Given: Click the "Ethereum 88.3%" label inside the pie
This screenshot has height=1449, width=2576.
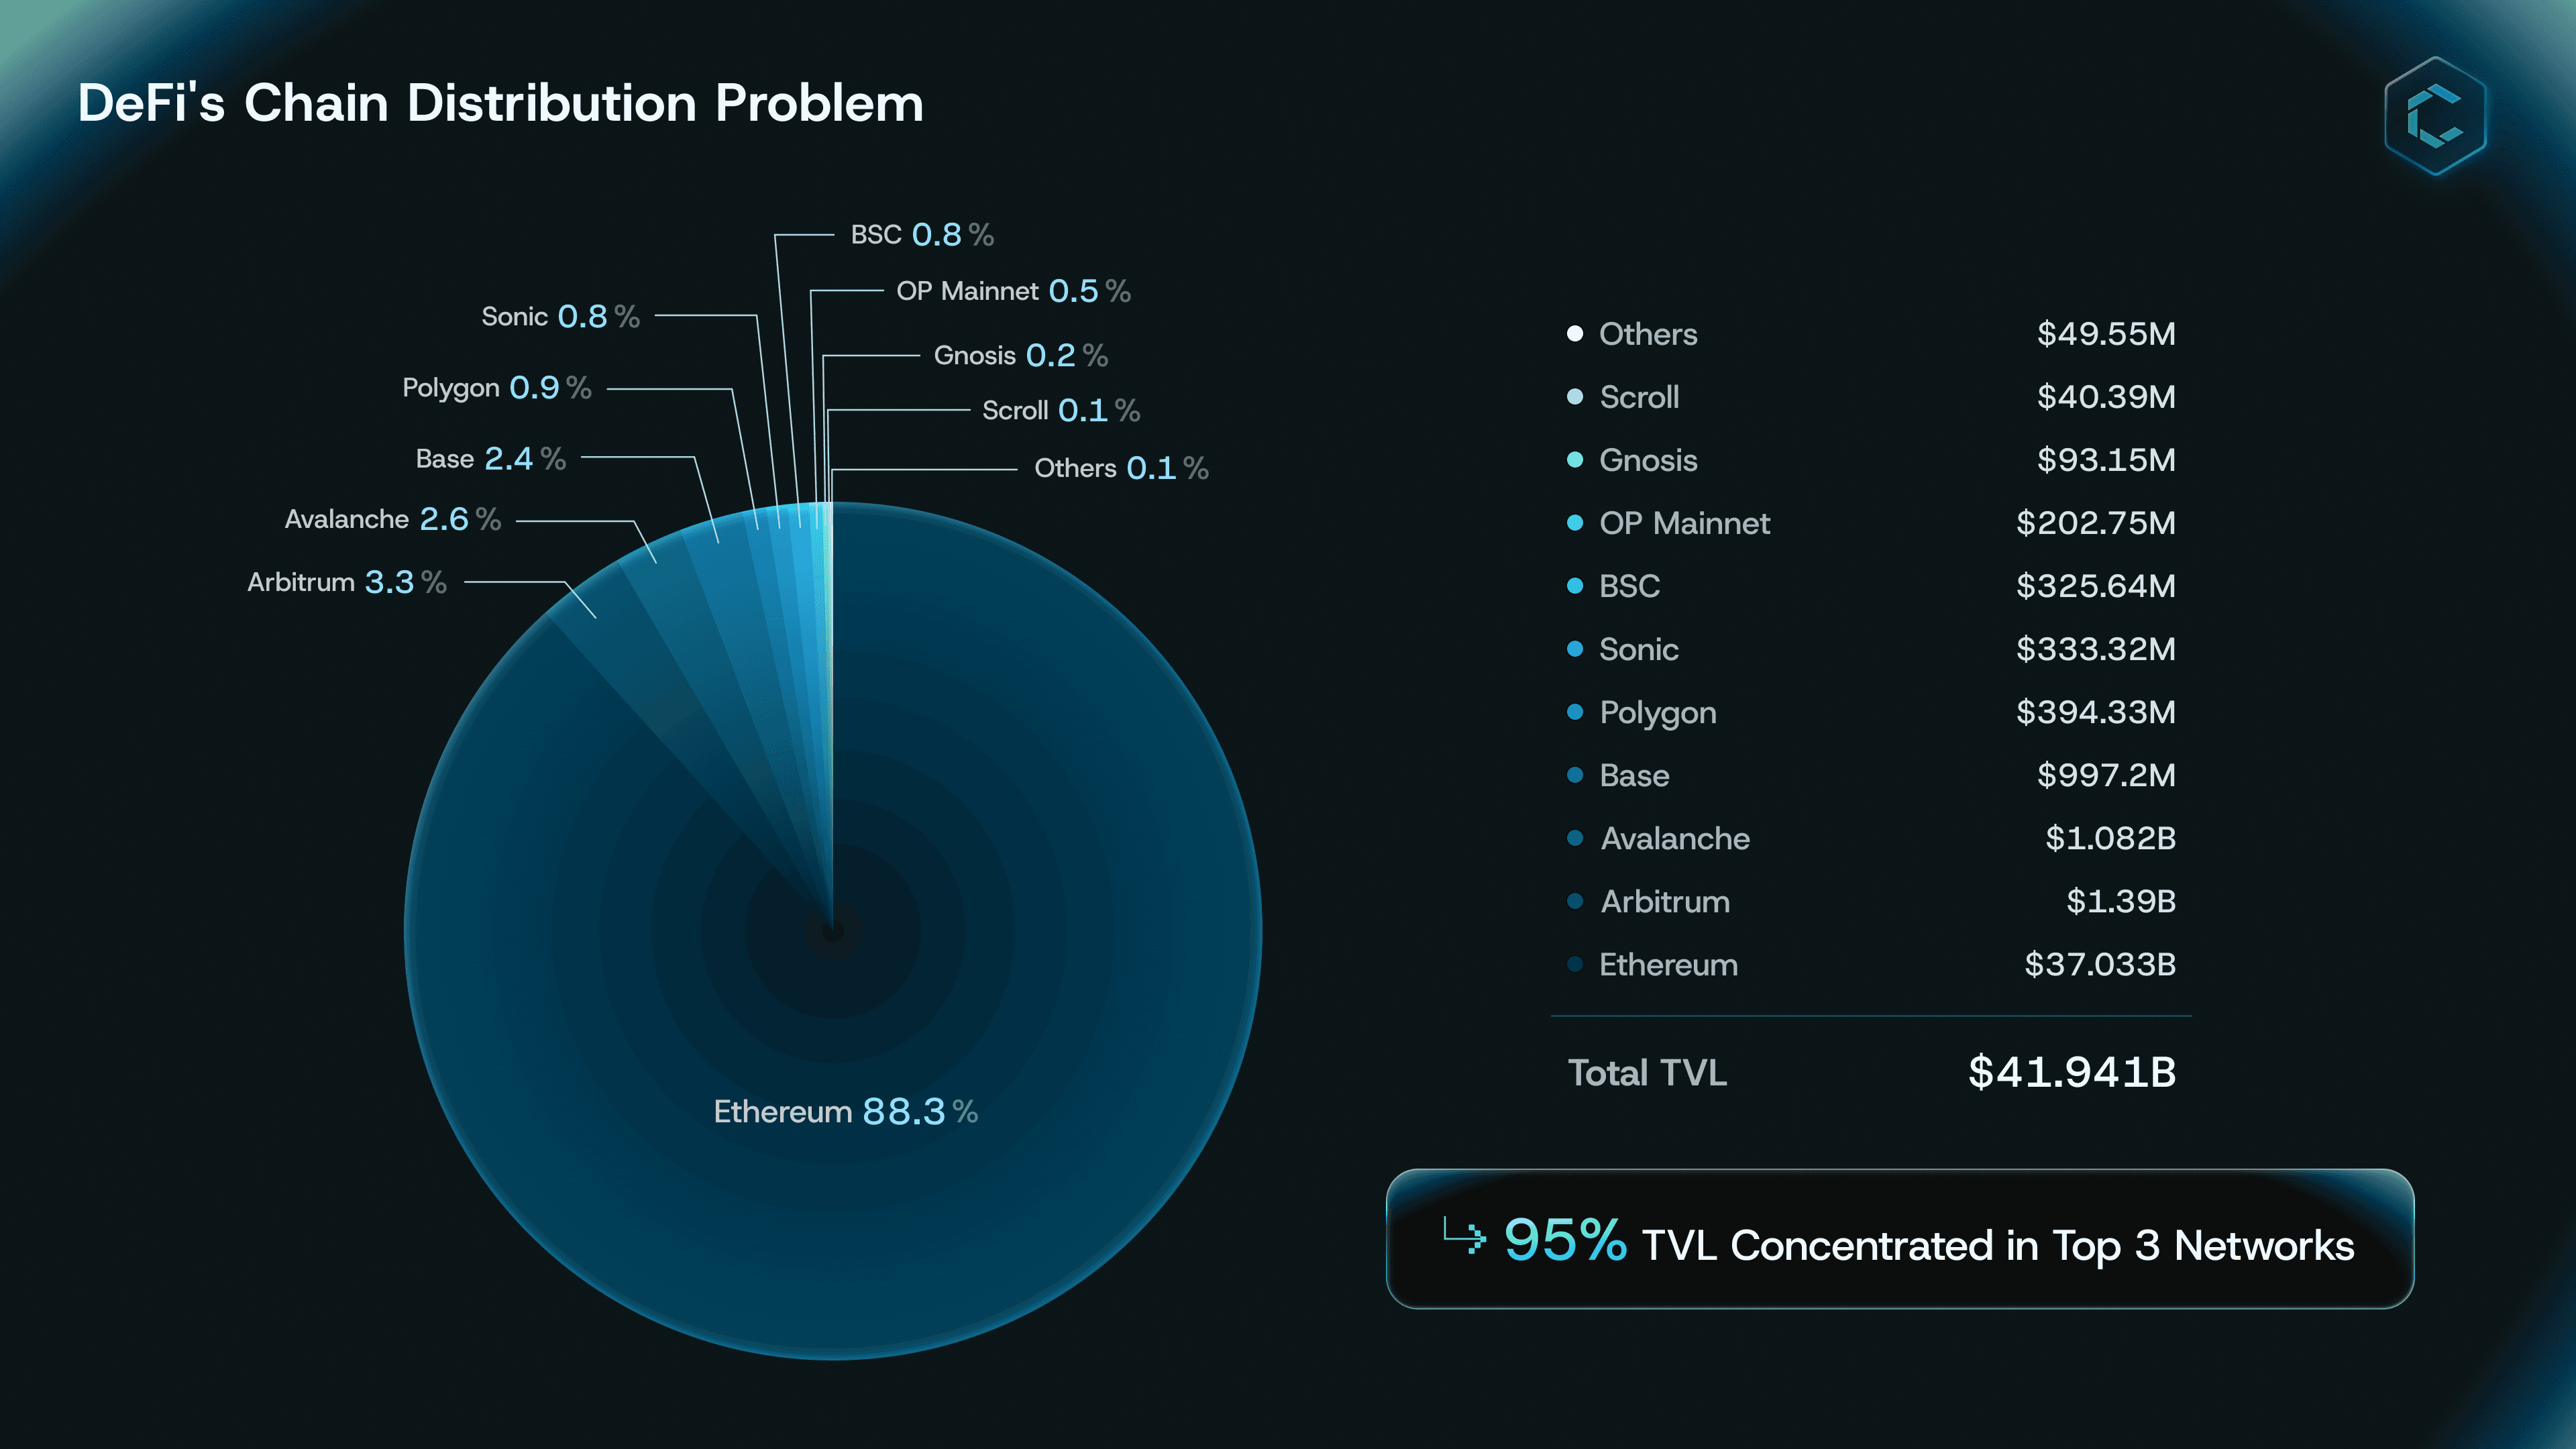Looking at the screenshot, I should coord(846,1111).
